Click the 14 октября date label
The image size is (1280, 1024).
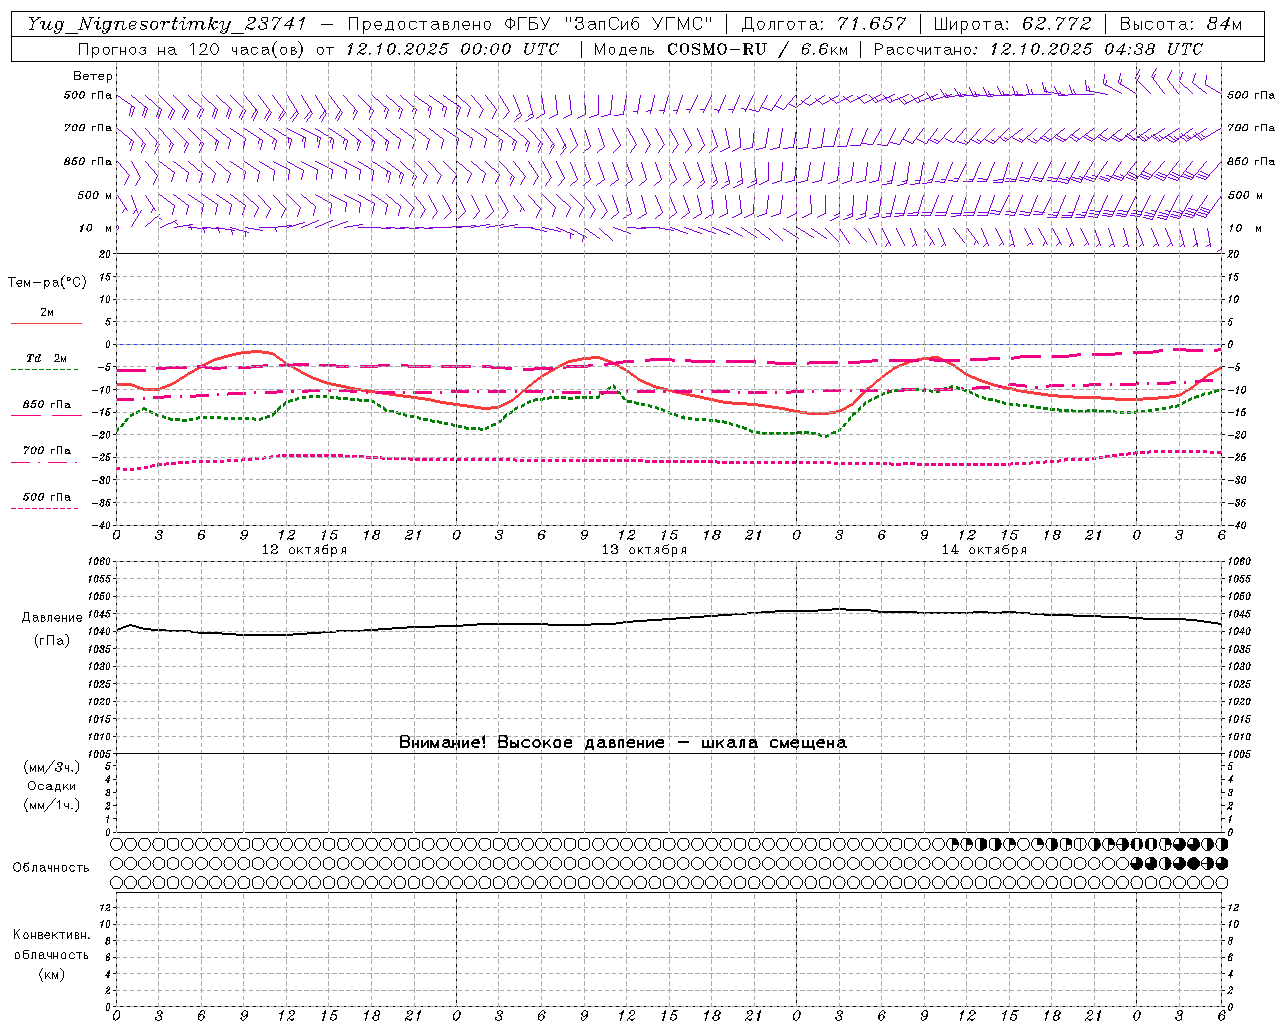(x=984, y=550)
